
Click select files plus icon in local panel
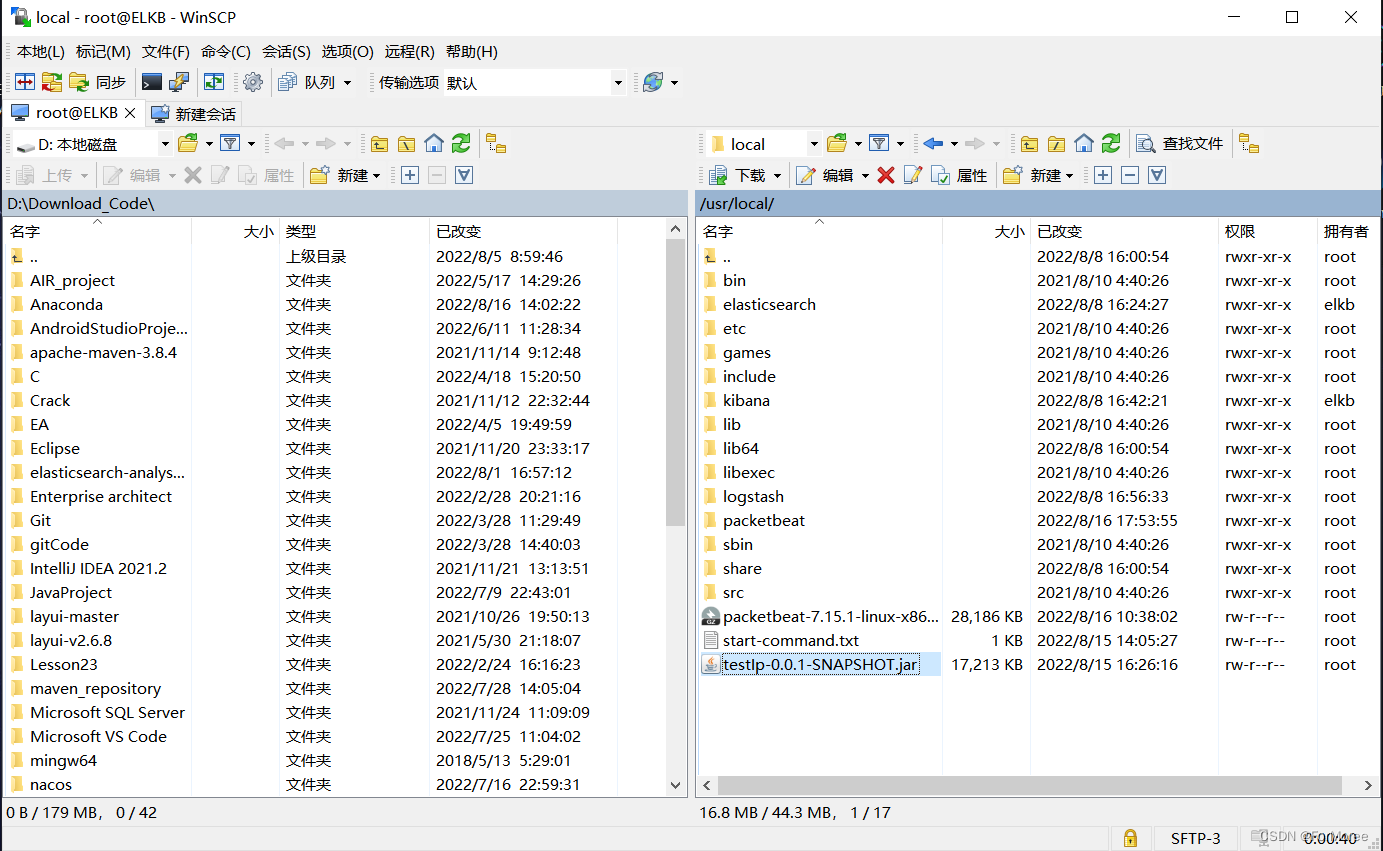click(x=410, y=175)
